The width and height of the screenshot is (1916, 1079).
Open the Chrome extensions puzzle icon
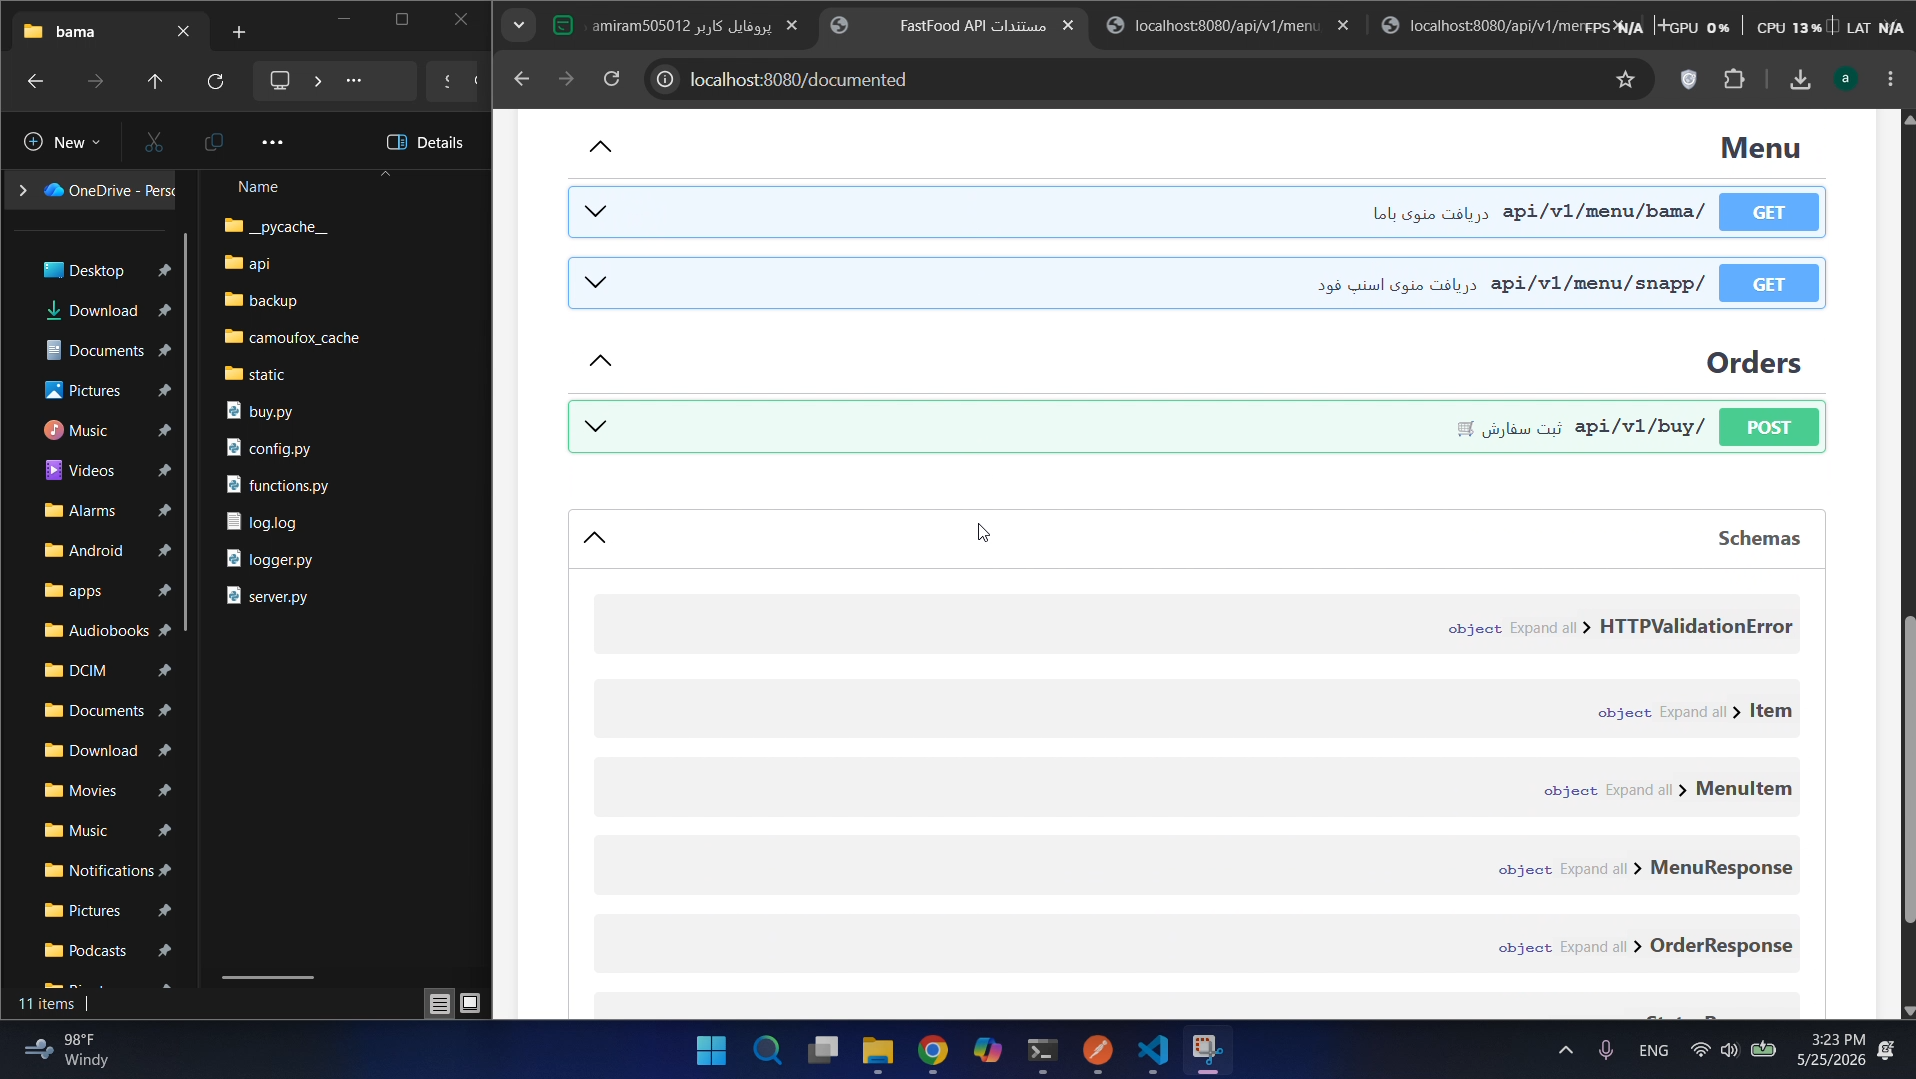(1734, 79)
